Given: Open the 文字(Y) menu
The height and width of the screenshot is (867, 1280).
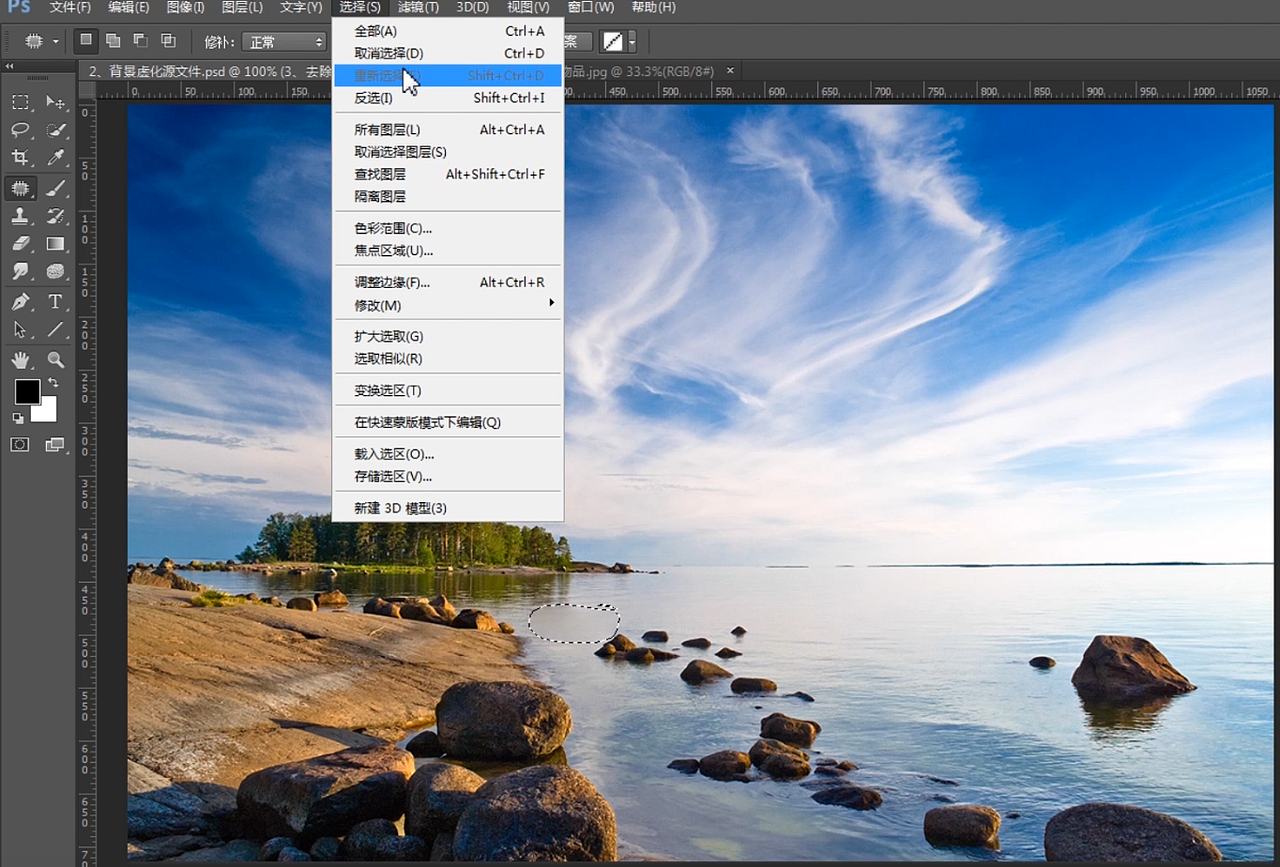Looking at the screenshot, I should (x=301, y=7).
